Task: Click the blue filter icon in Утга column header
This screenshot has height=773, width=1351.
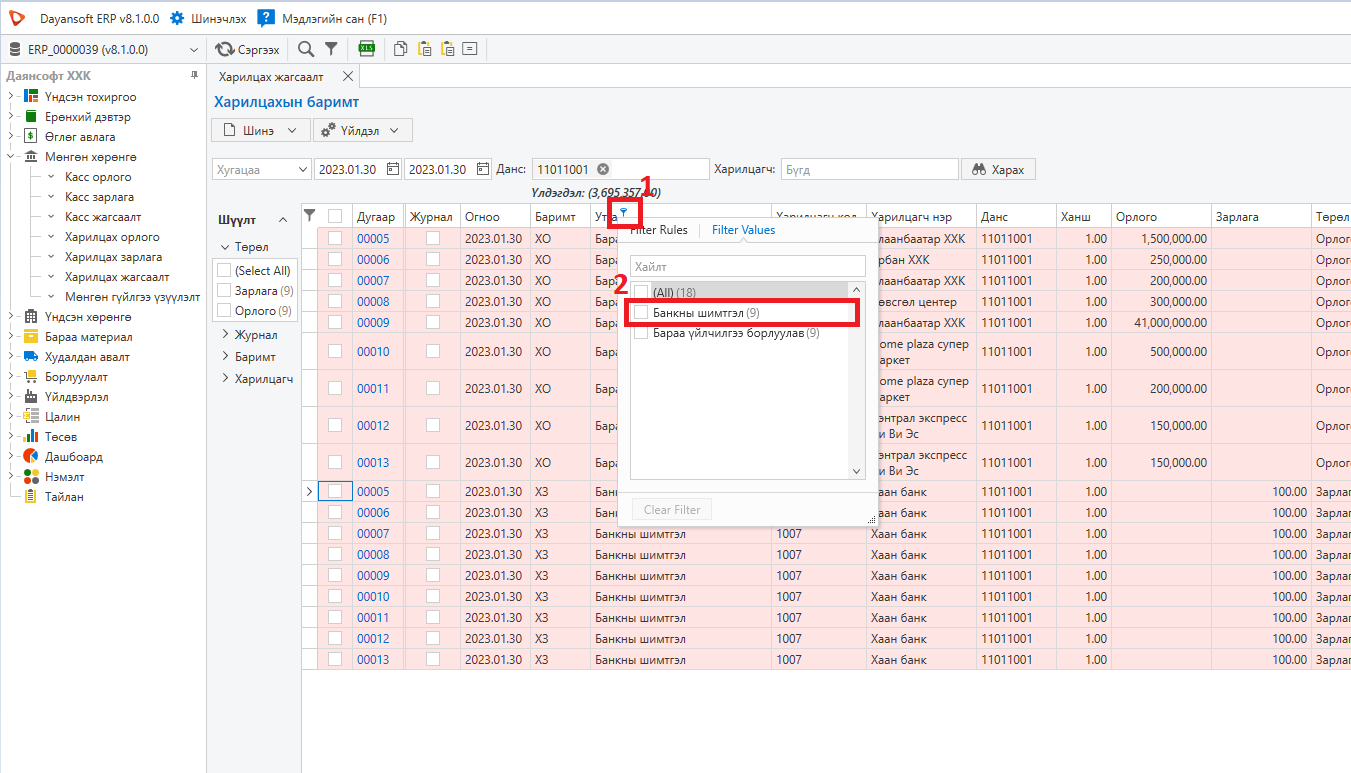Action: click(x=624, y=212)
